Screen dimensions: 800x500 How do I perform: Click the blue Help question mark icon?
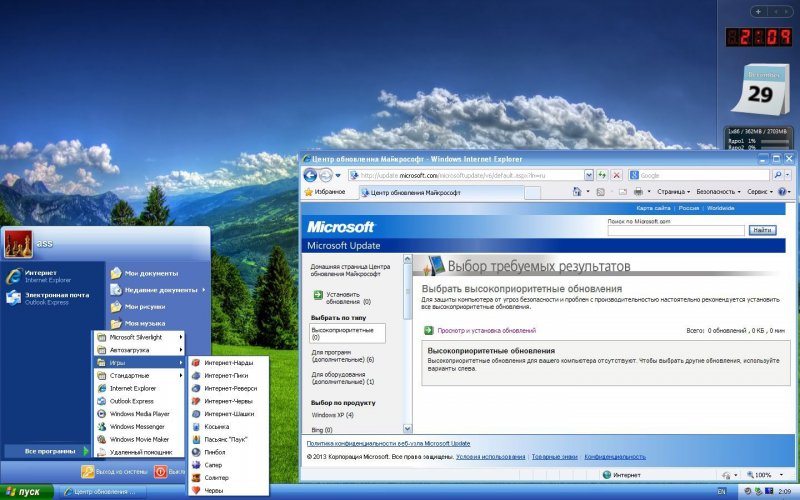[x=782, y=192]
